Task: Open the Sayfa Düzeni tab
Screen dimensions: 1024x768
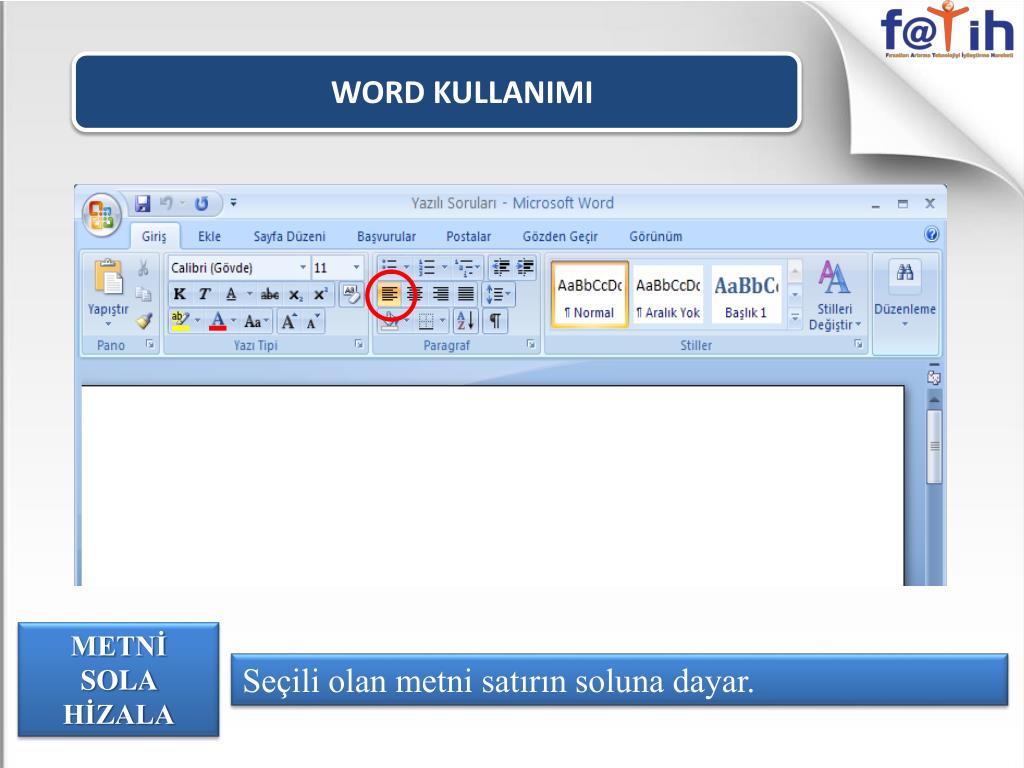Action: (x=289, y=236)
